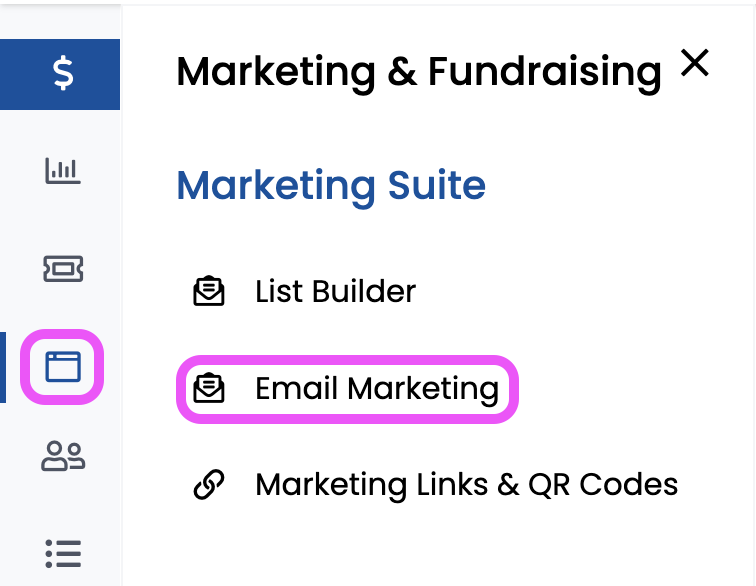Click the envelope icon beside Email Marketing
The width and height of the screenshot is (756, 586).
coord(209,388)
